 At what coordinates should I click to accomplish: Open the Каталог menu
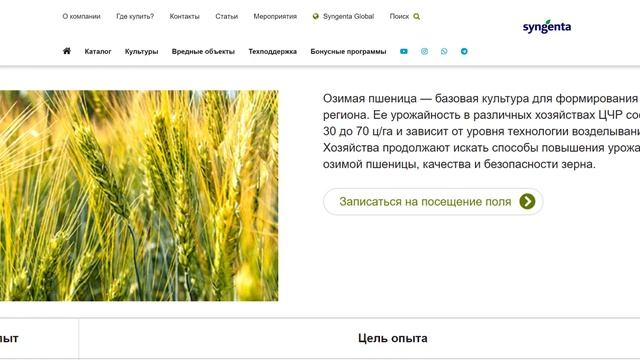(98, 51)
